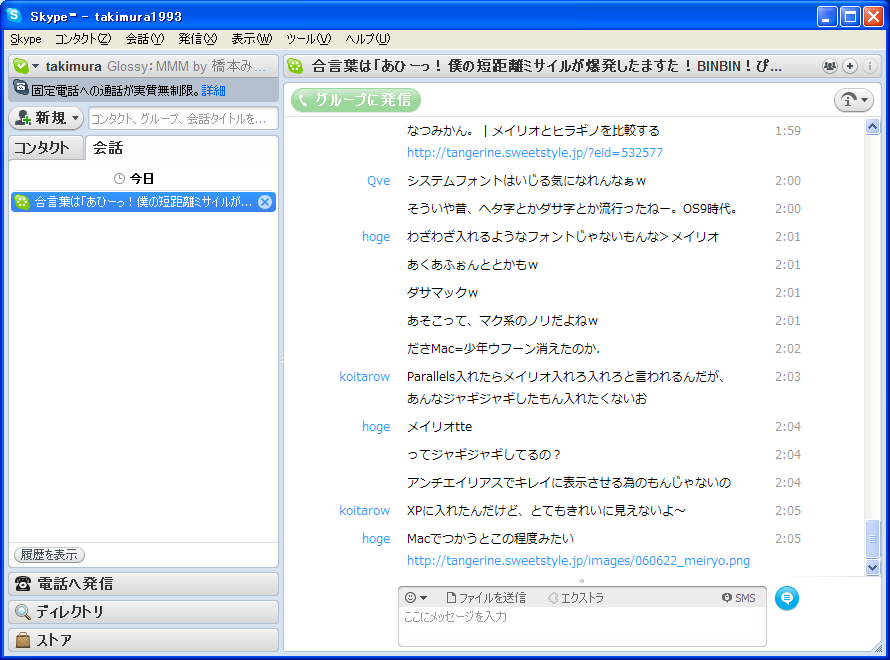Click the add people plus icon
This screenshot has width=890, height=660.
pyautogui.click(x=850, y=66)
